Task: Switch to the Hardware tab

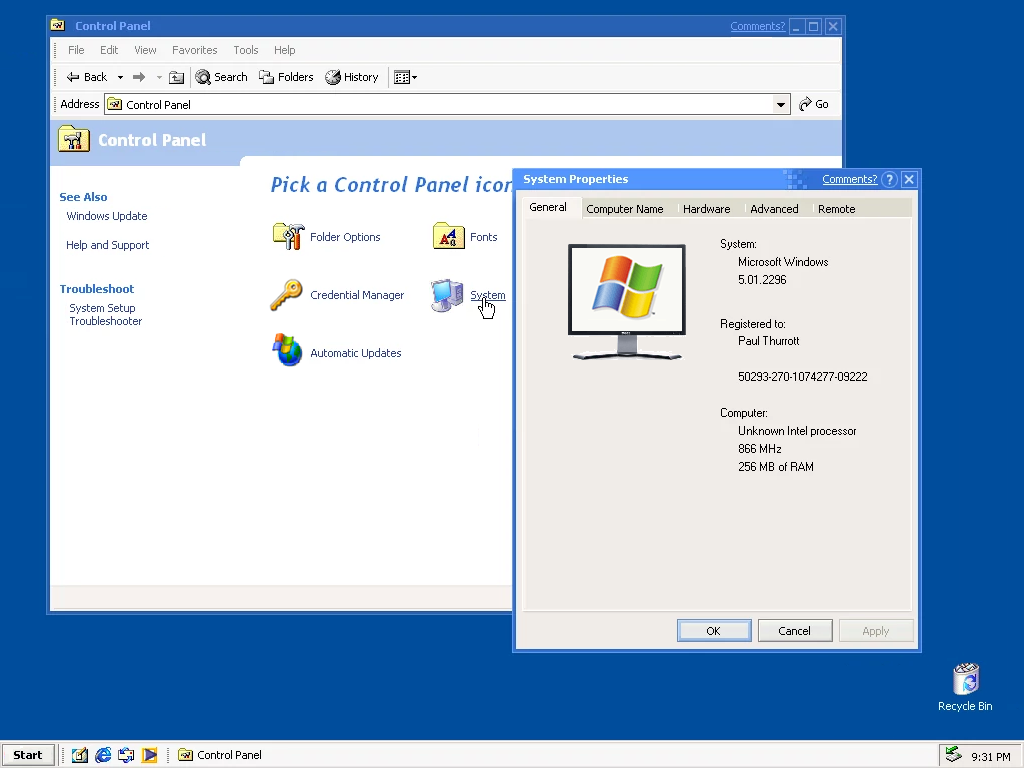Action: click(706, 209)
